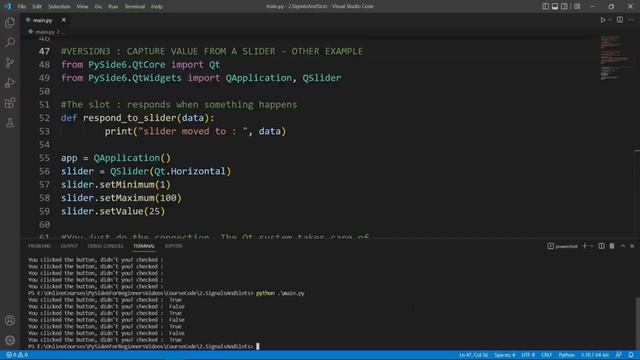Close the terminal panel
This screenshot has height=360, width=640.
pyautogui.click(x=632, y=246)
